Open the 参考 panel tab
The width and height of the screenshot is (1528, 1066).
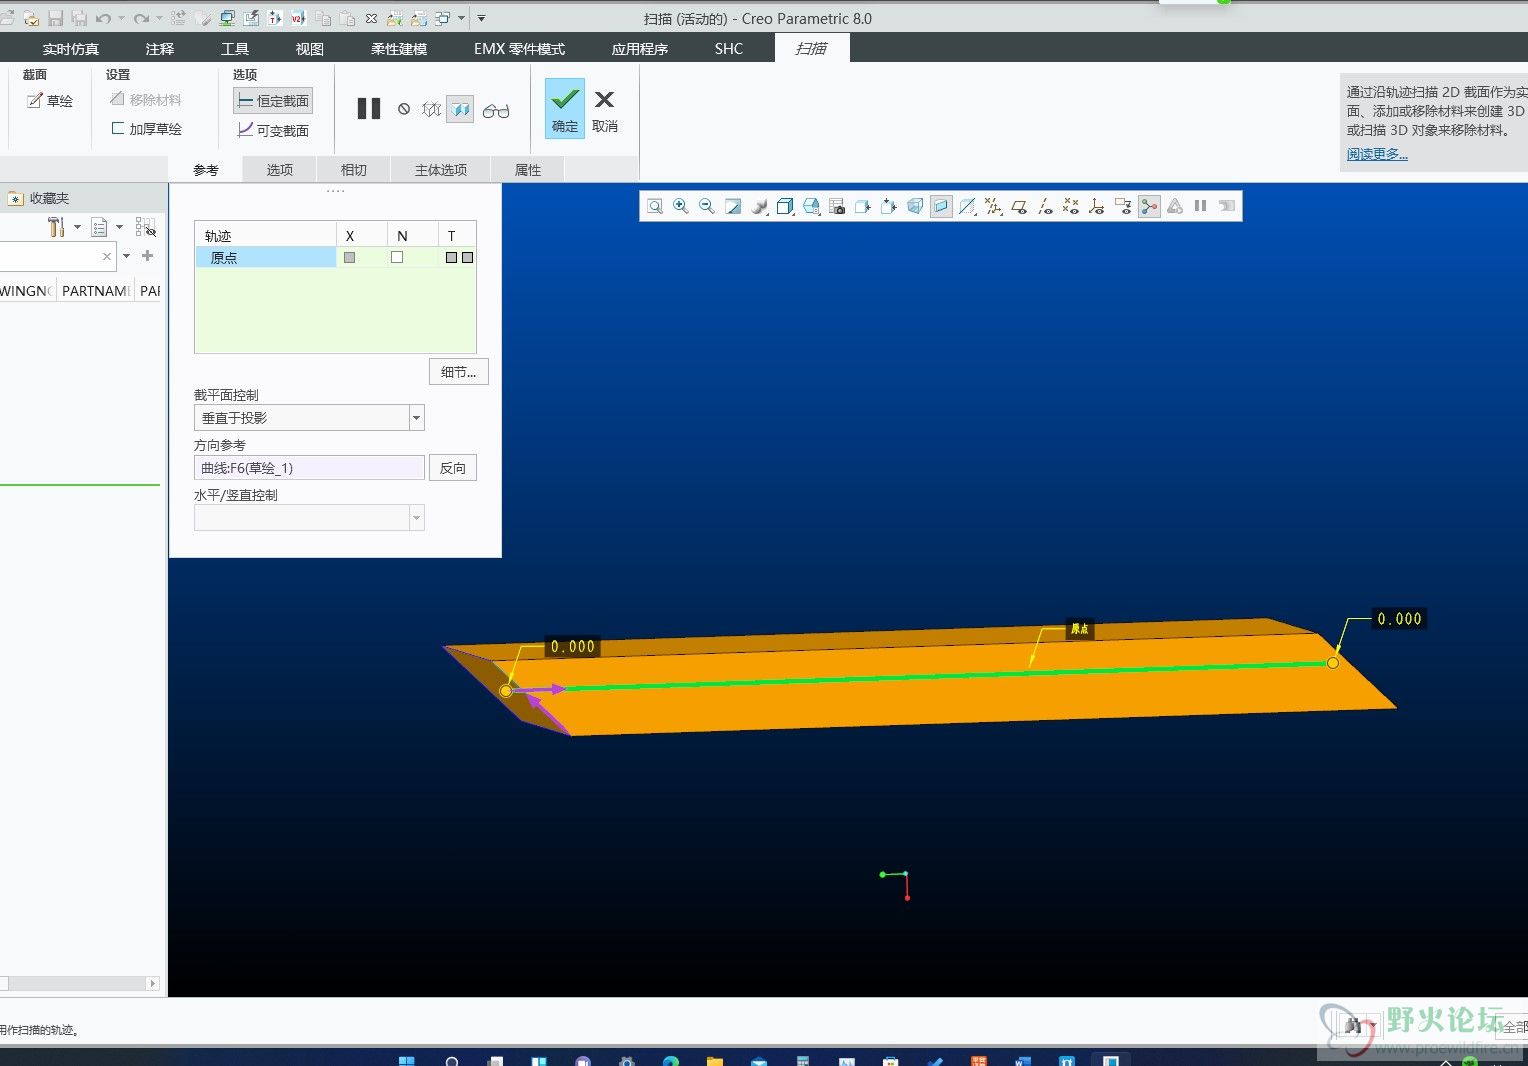tap(206, 170)
